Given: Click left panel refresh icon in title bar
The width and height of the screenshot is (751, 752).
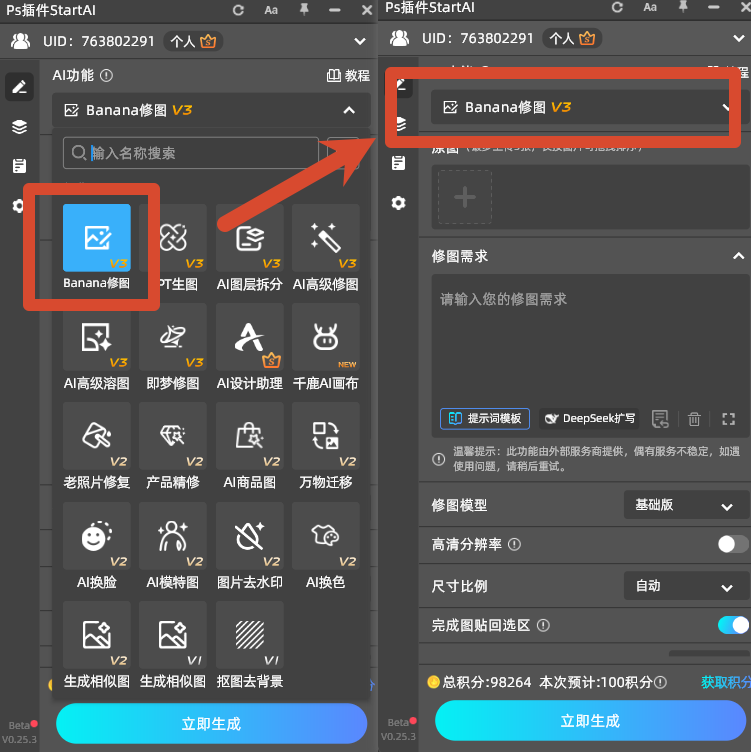Looking at the screenshot, I should pos(238,10).
